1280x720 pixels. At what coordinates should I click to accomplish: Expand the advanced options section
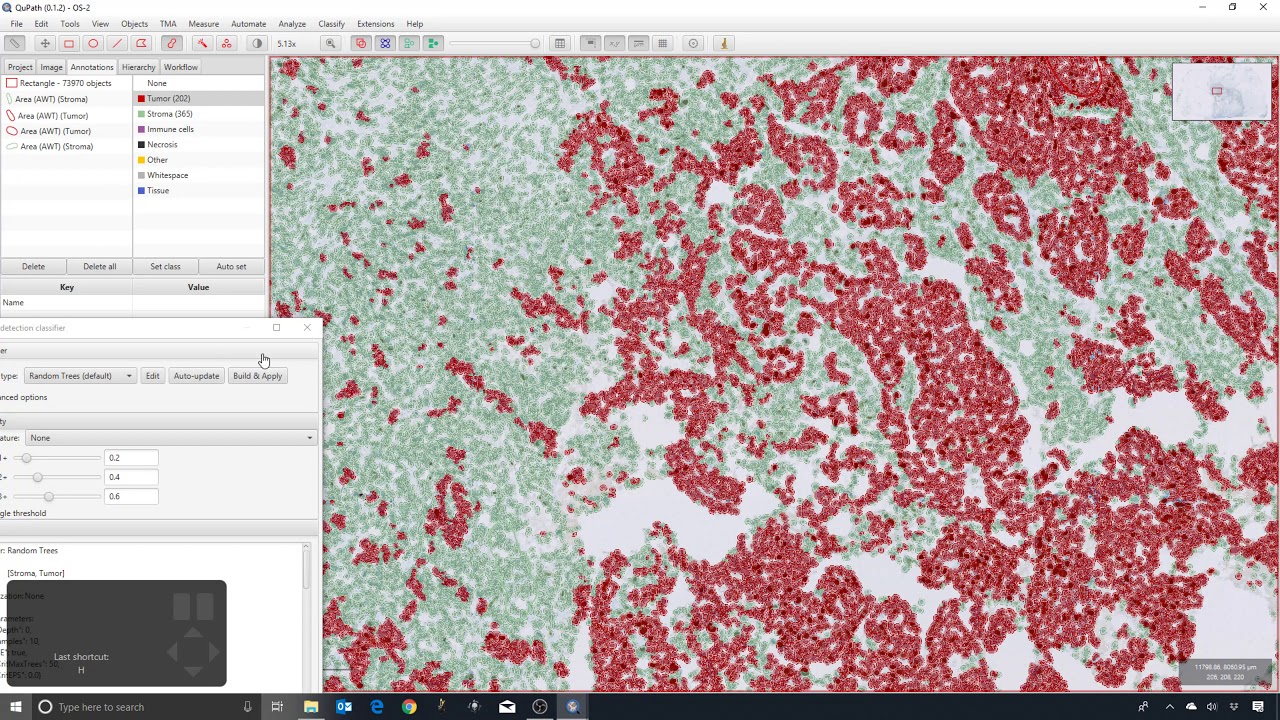pyautogui.click(x=23, y=397)
